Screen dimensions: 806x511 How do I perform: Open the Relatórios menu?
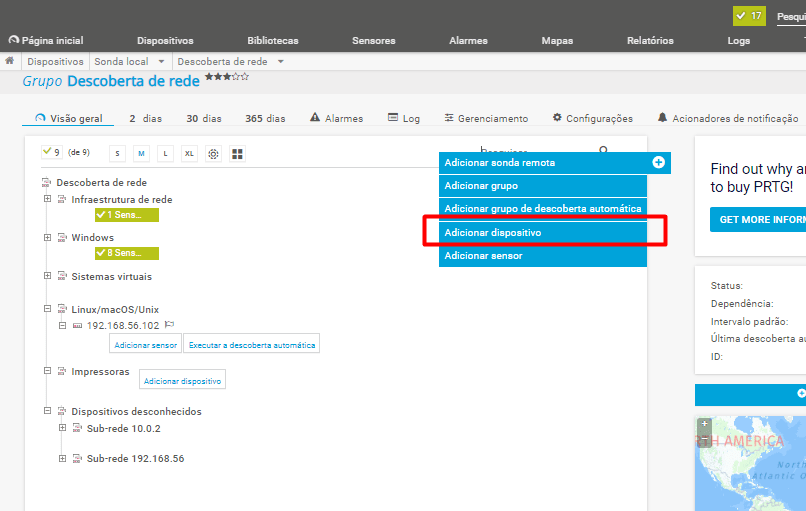click(650, 41)
